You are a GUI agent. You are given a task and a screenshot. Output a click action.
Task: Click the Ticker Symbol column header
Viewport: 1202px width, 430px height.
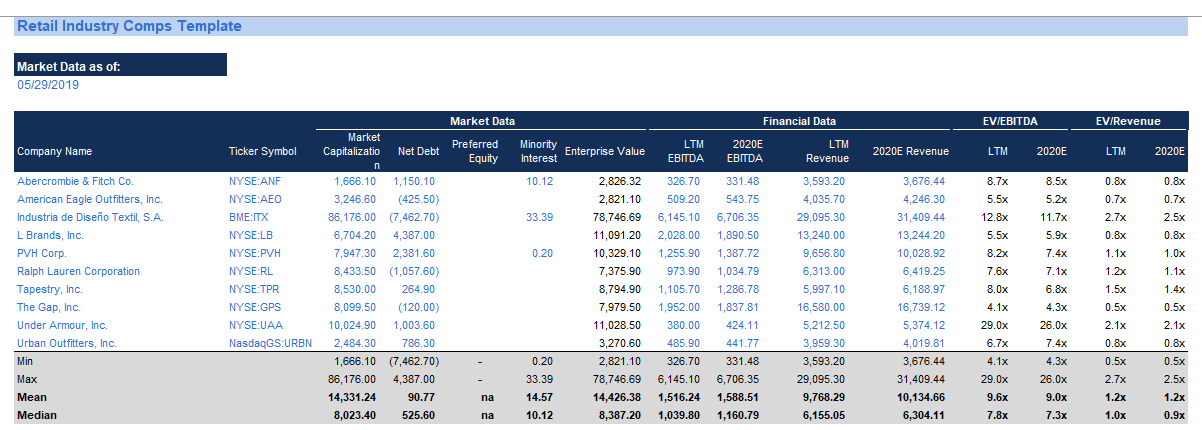point(263,152)
